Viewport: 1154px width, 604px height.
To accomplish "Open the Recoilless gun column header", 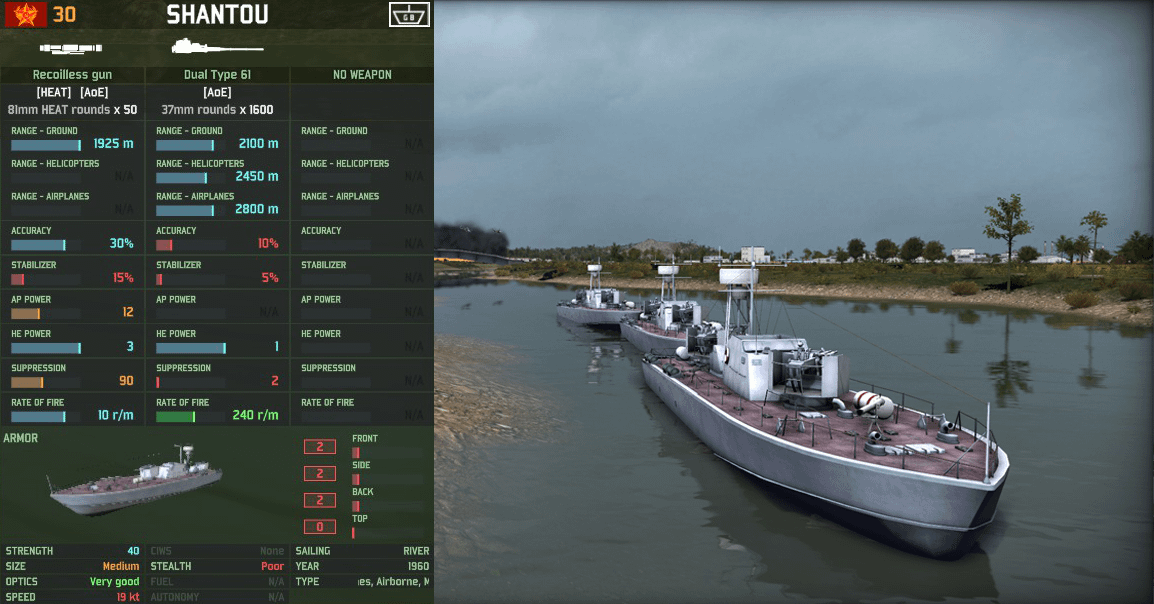I will 72,74.
